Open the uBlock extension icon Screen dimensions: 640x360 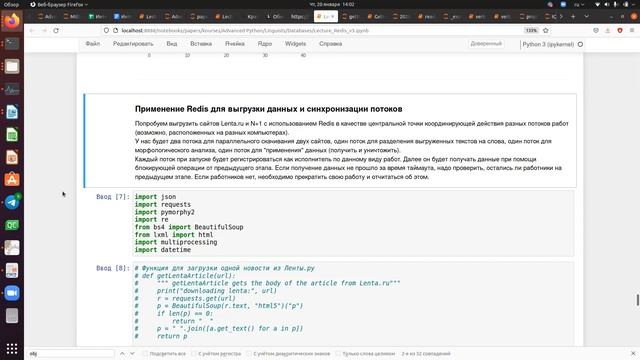pyautogui.click(x=620, y=31)
